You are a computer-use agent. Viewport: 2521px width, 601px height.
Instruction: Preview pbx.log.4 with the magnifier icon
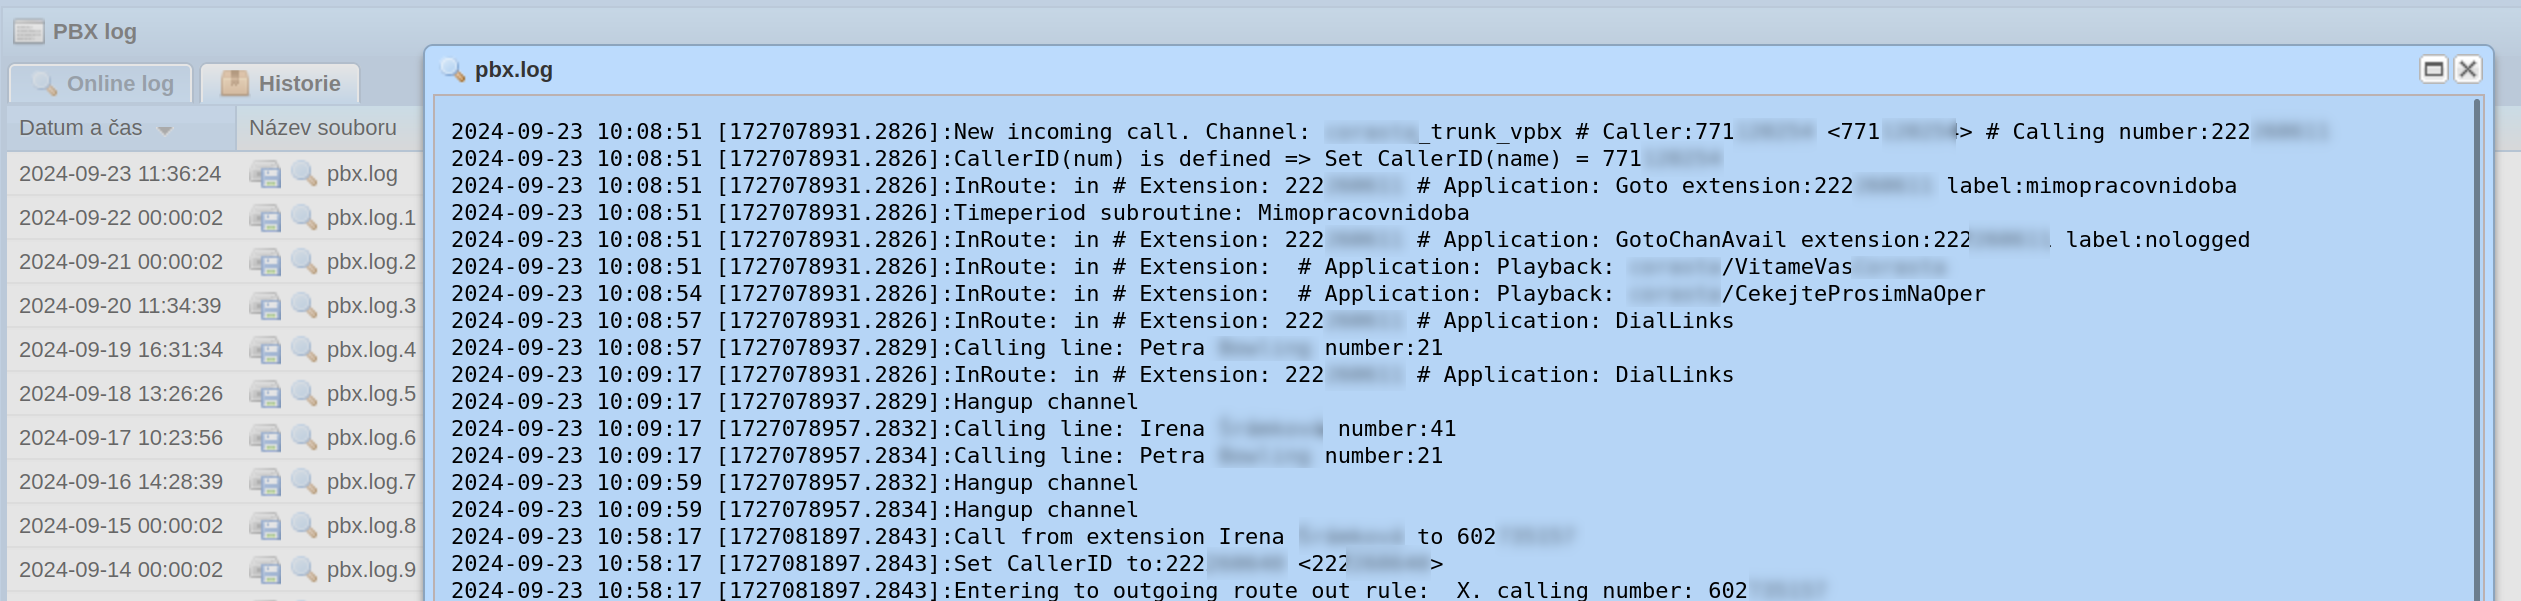click(304, 350)
